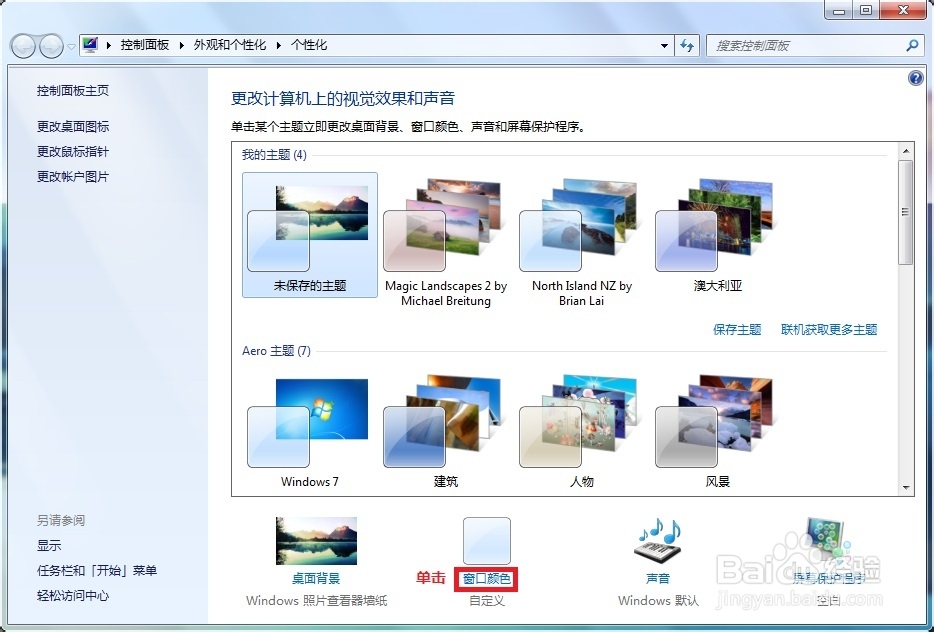Viewport: 934px width, 632px height.
Task: Select the 澳大利亚 theme
Action: (x=717, y=235)
